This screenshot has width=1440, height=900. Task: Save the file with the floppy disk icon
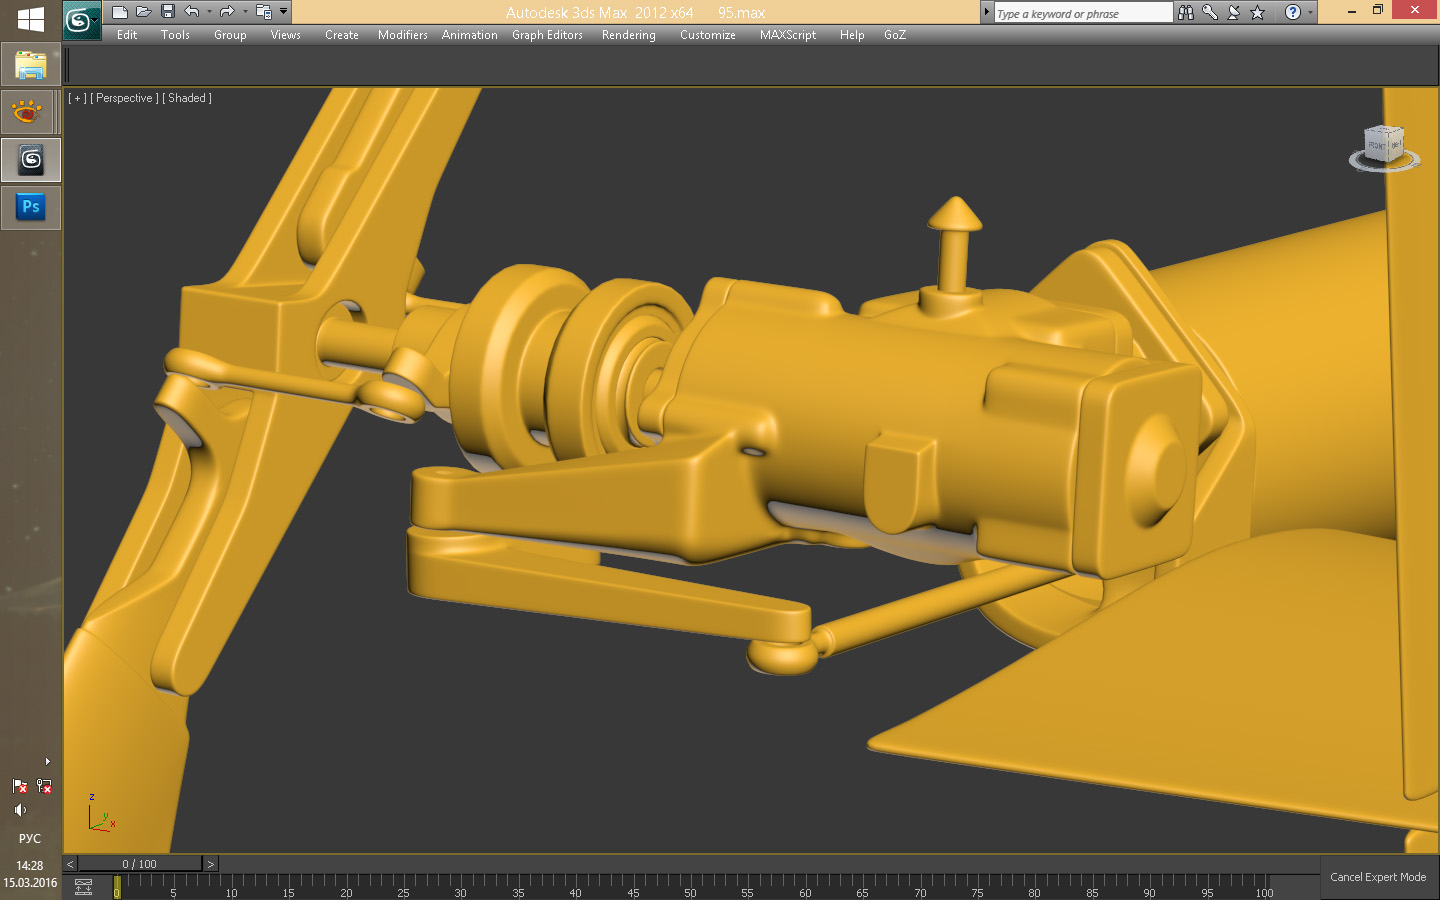168,12
